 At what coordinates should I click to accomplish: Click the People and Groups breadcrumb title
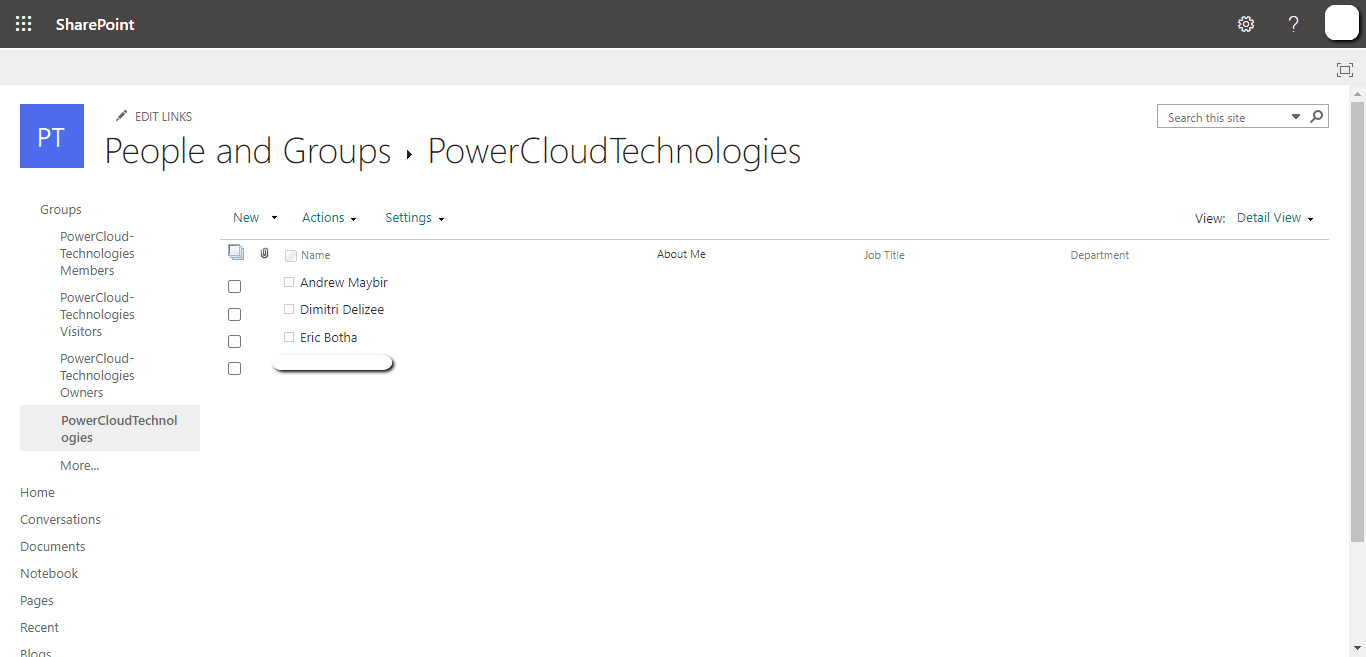click(x=248, y=151)
